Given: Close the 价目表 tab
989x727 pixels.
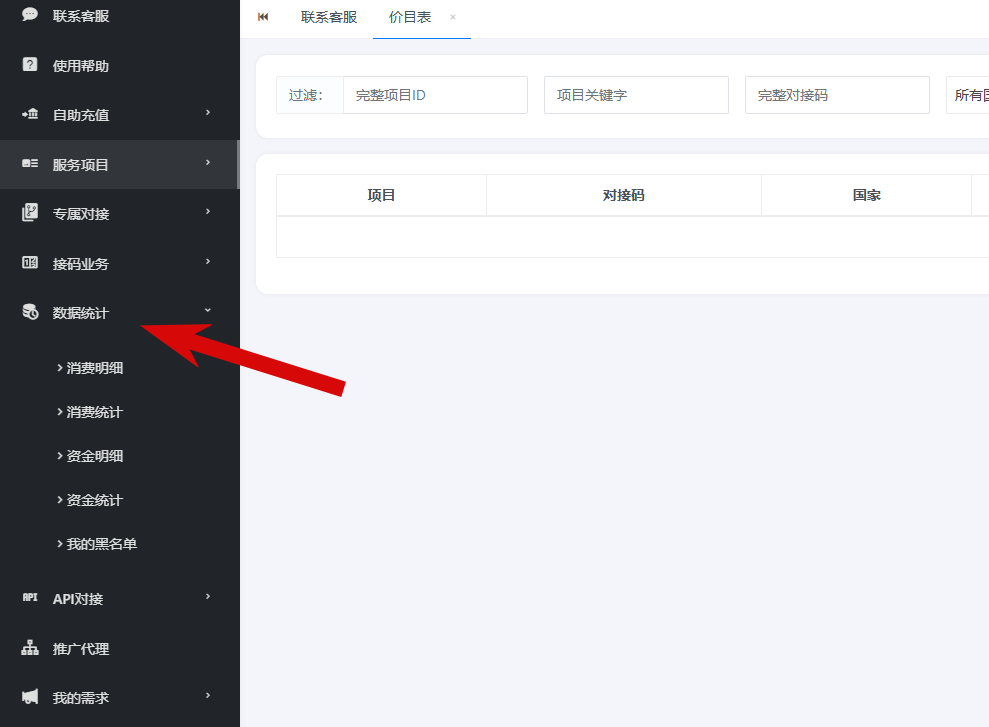Looking at the screenshot, I should (453, 17).
